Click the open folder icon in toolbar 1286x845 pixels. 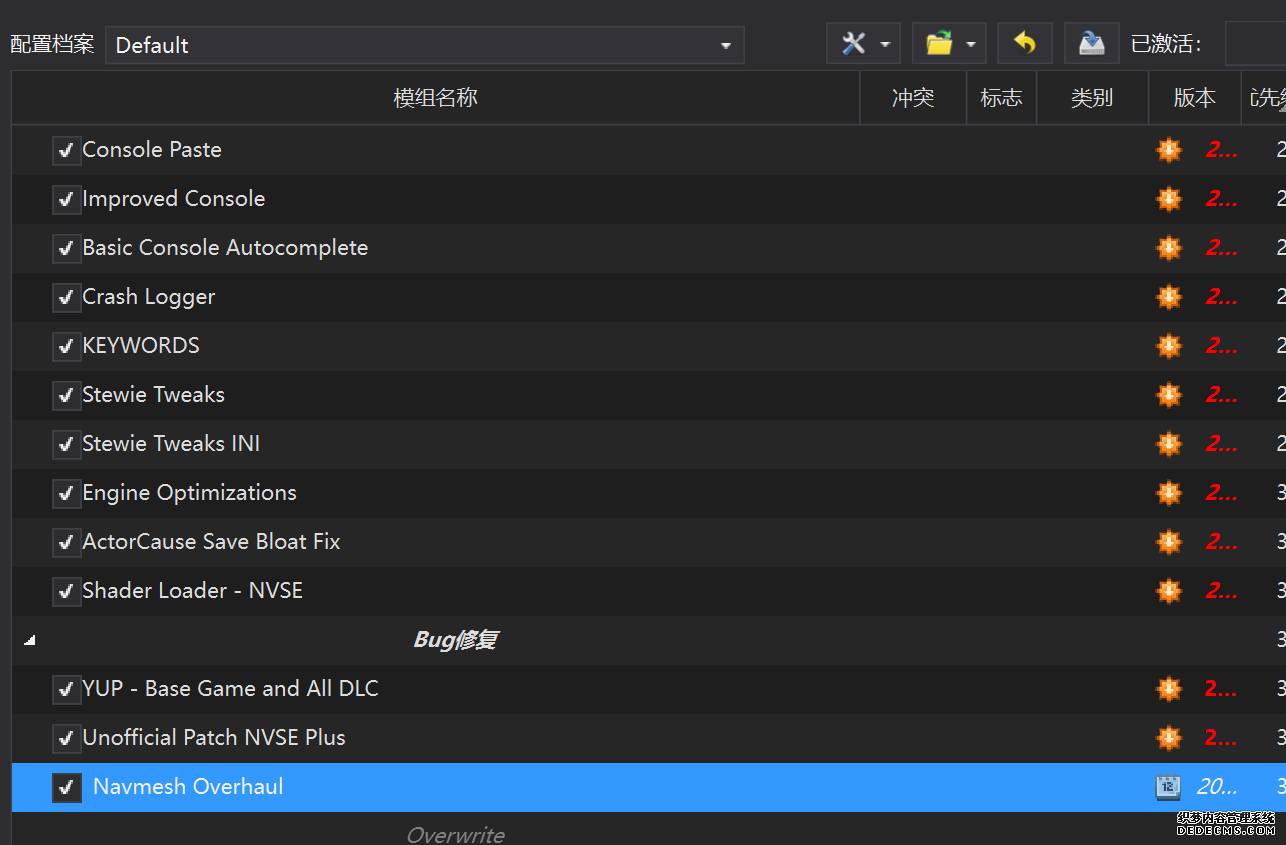pos(939,44)
